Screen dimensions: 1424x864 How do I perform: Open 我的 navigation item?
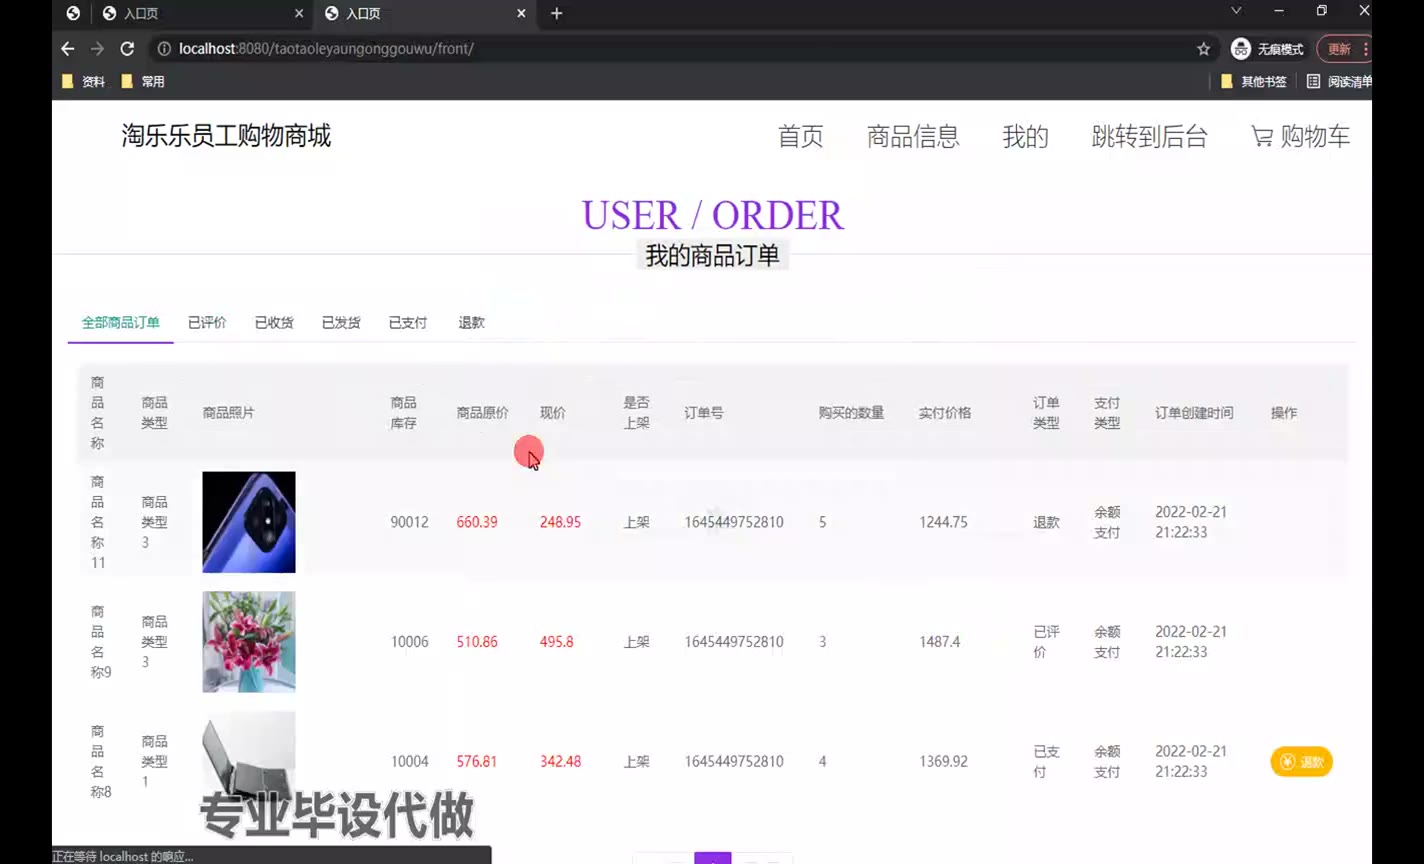[x=1026, y=137]
